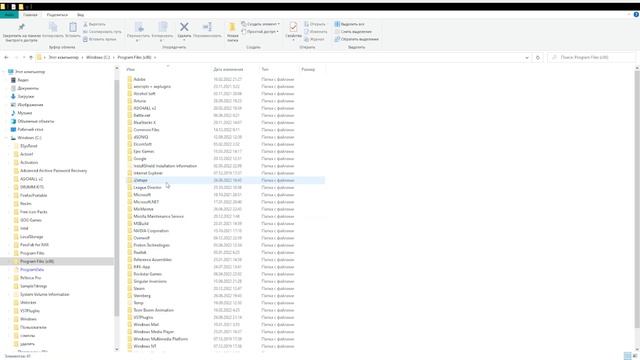Click the file list vertical scrollbar
The width and height of the screenshot is (640, 360).
(637, 200)
